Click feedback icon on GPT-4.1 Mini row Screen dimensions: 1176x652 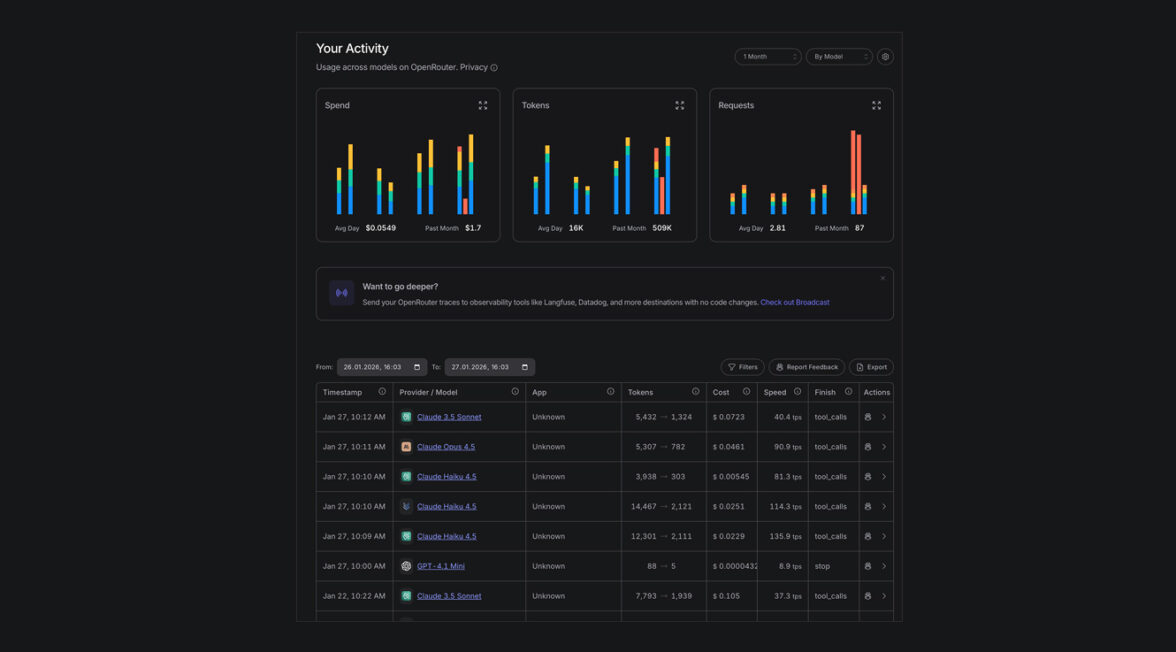868,566
